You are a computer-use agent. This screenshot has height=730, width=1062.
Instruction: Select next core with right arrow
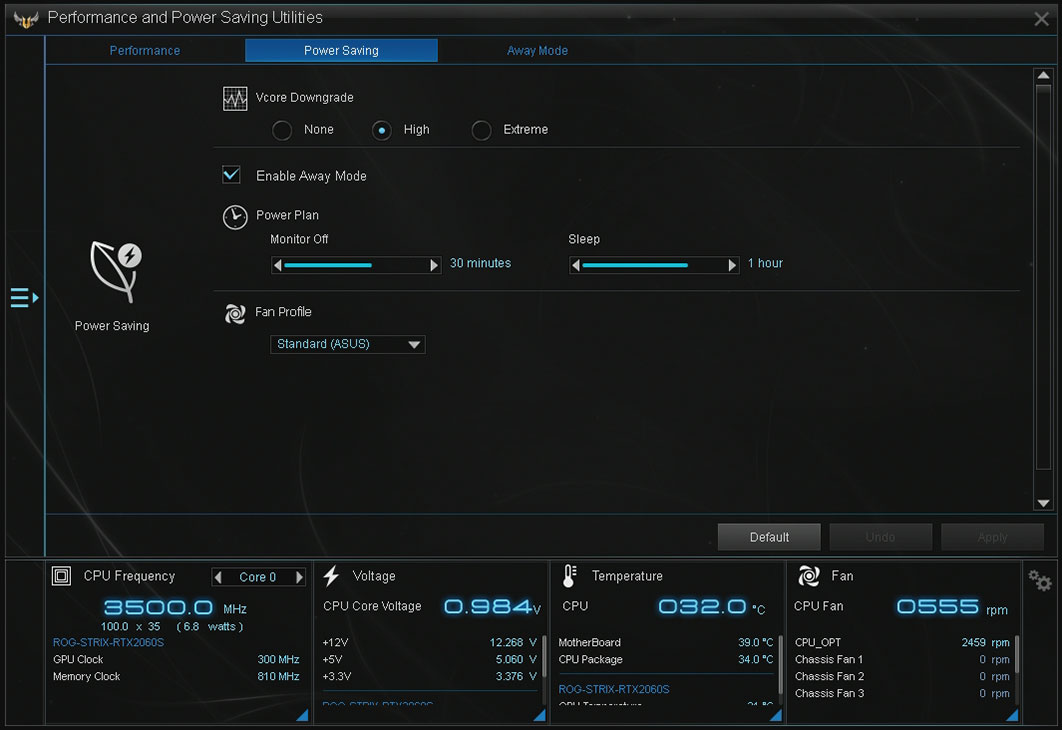tap(299, 577)
